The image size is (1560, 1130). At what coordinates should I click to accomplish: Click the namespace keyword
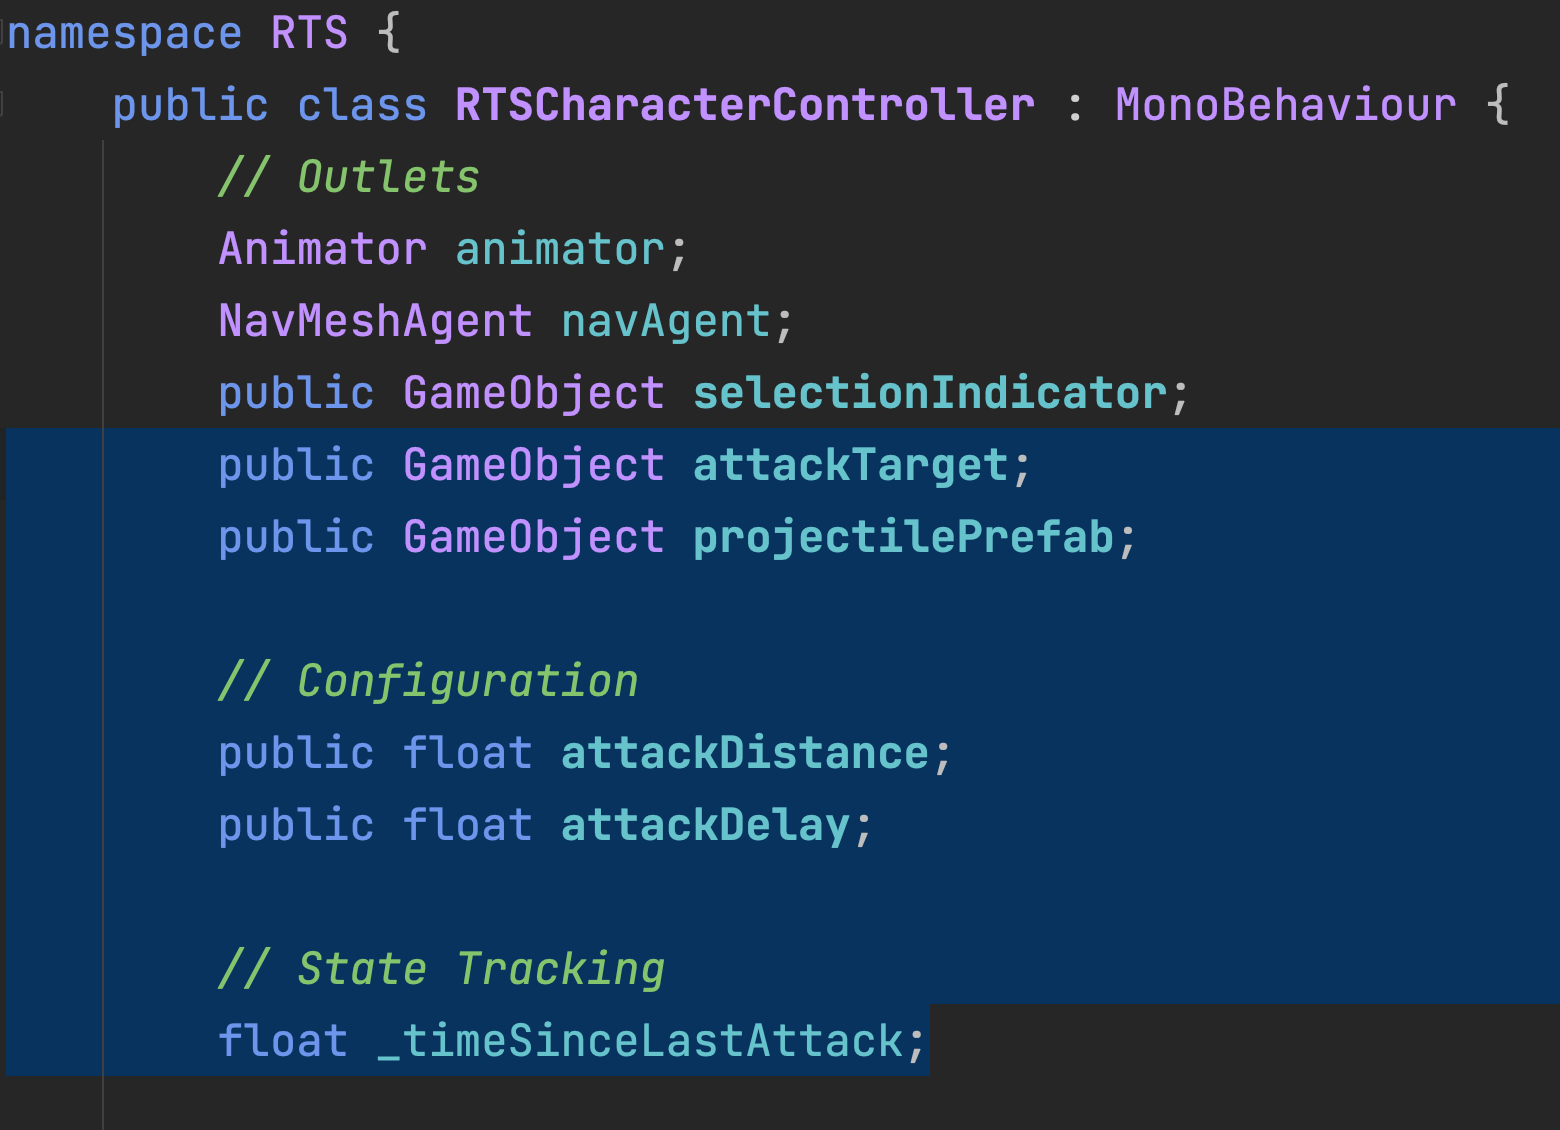pyautogui.click(x=124, y=33)
